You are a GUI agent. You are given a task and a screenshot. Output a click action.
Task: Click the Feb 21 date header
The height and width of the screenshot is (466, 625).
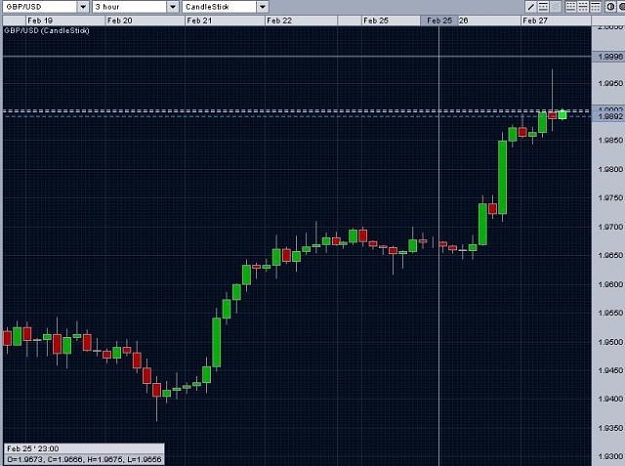tap(199, 20)
